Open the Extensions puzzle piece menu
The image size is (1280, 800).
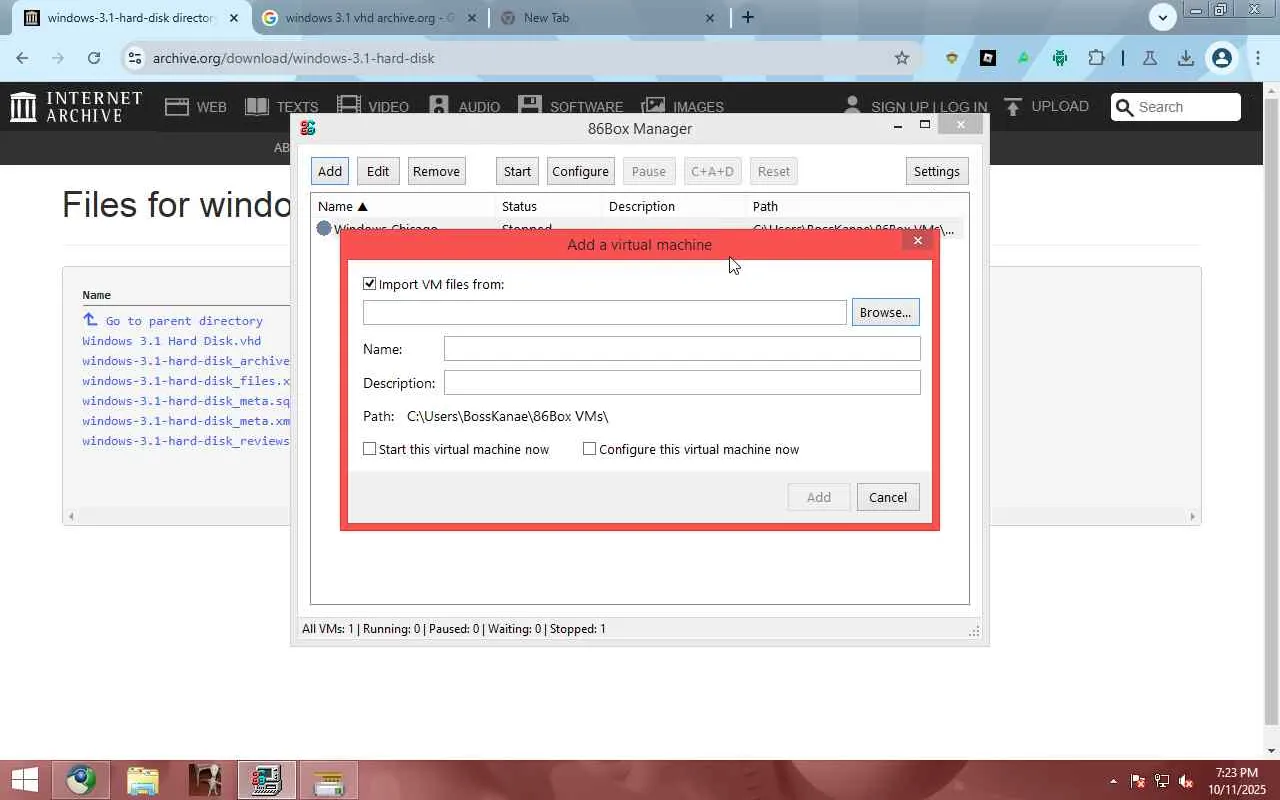(x=1096, y=58)
